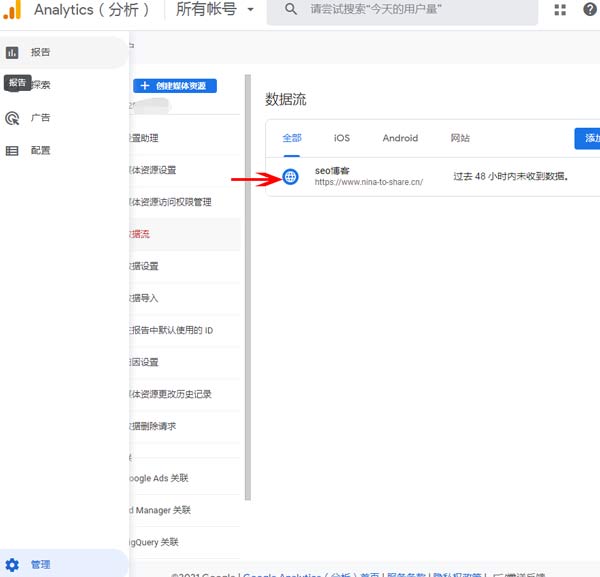Click the search magnifier icon
Viewport: 600px width, 577px height.
coord(291,9)
